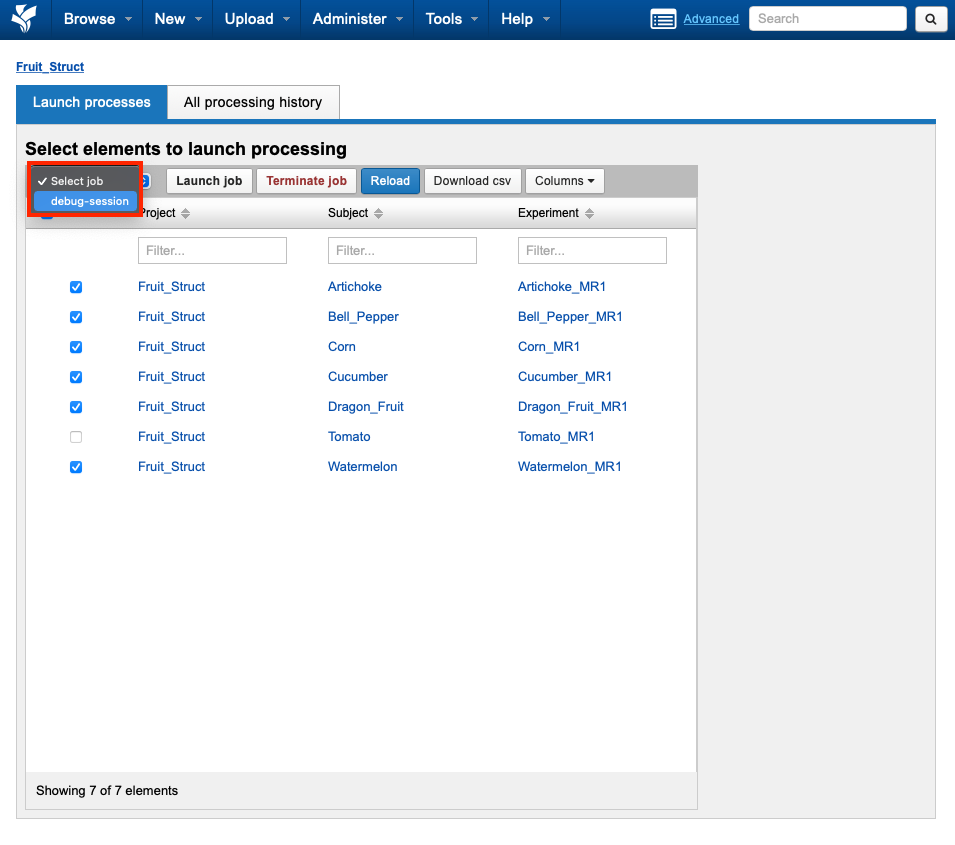The height and width of the screenshot is (845, 955).
Task: Sort by Subject column sort icon
Action: tap(378, 214)
